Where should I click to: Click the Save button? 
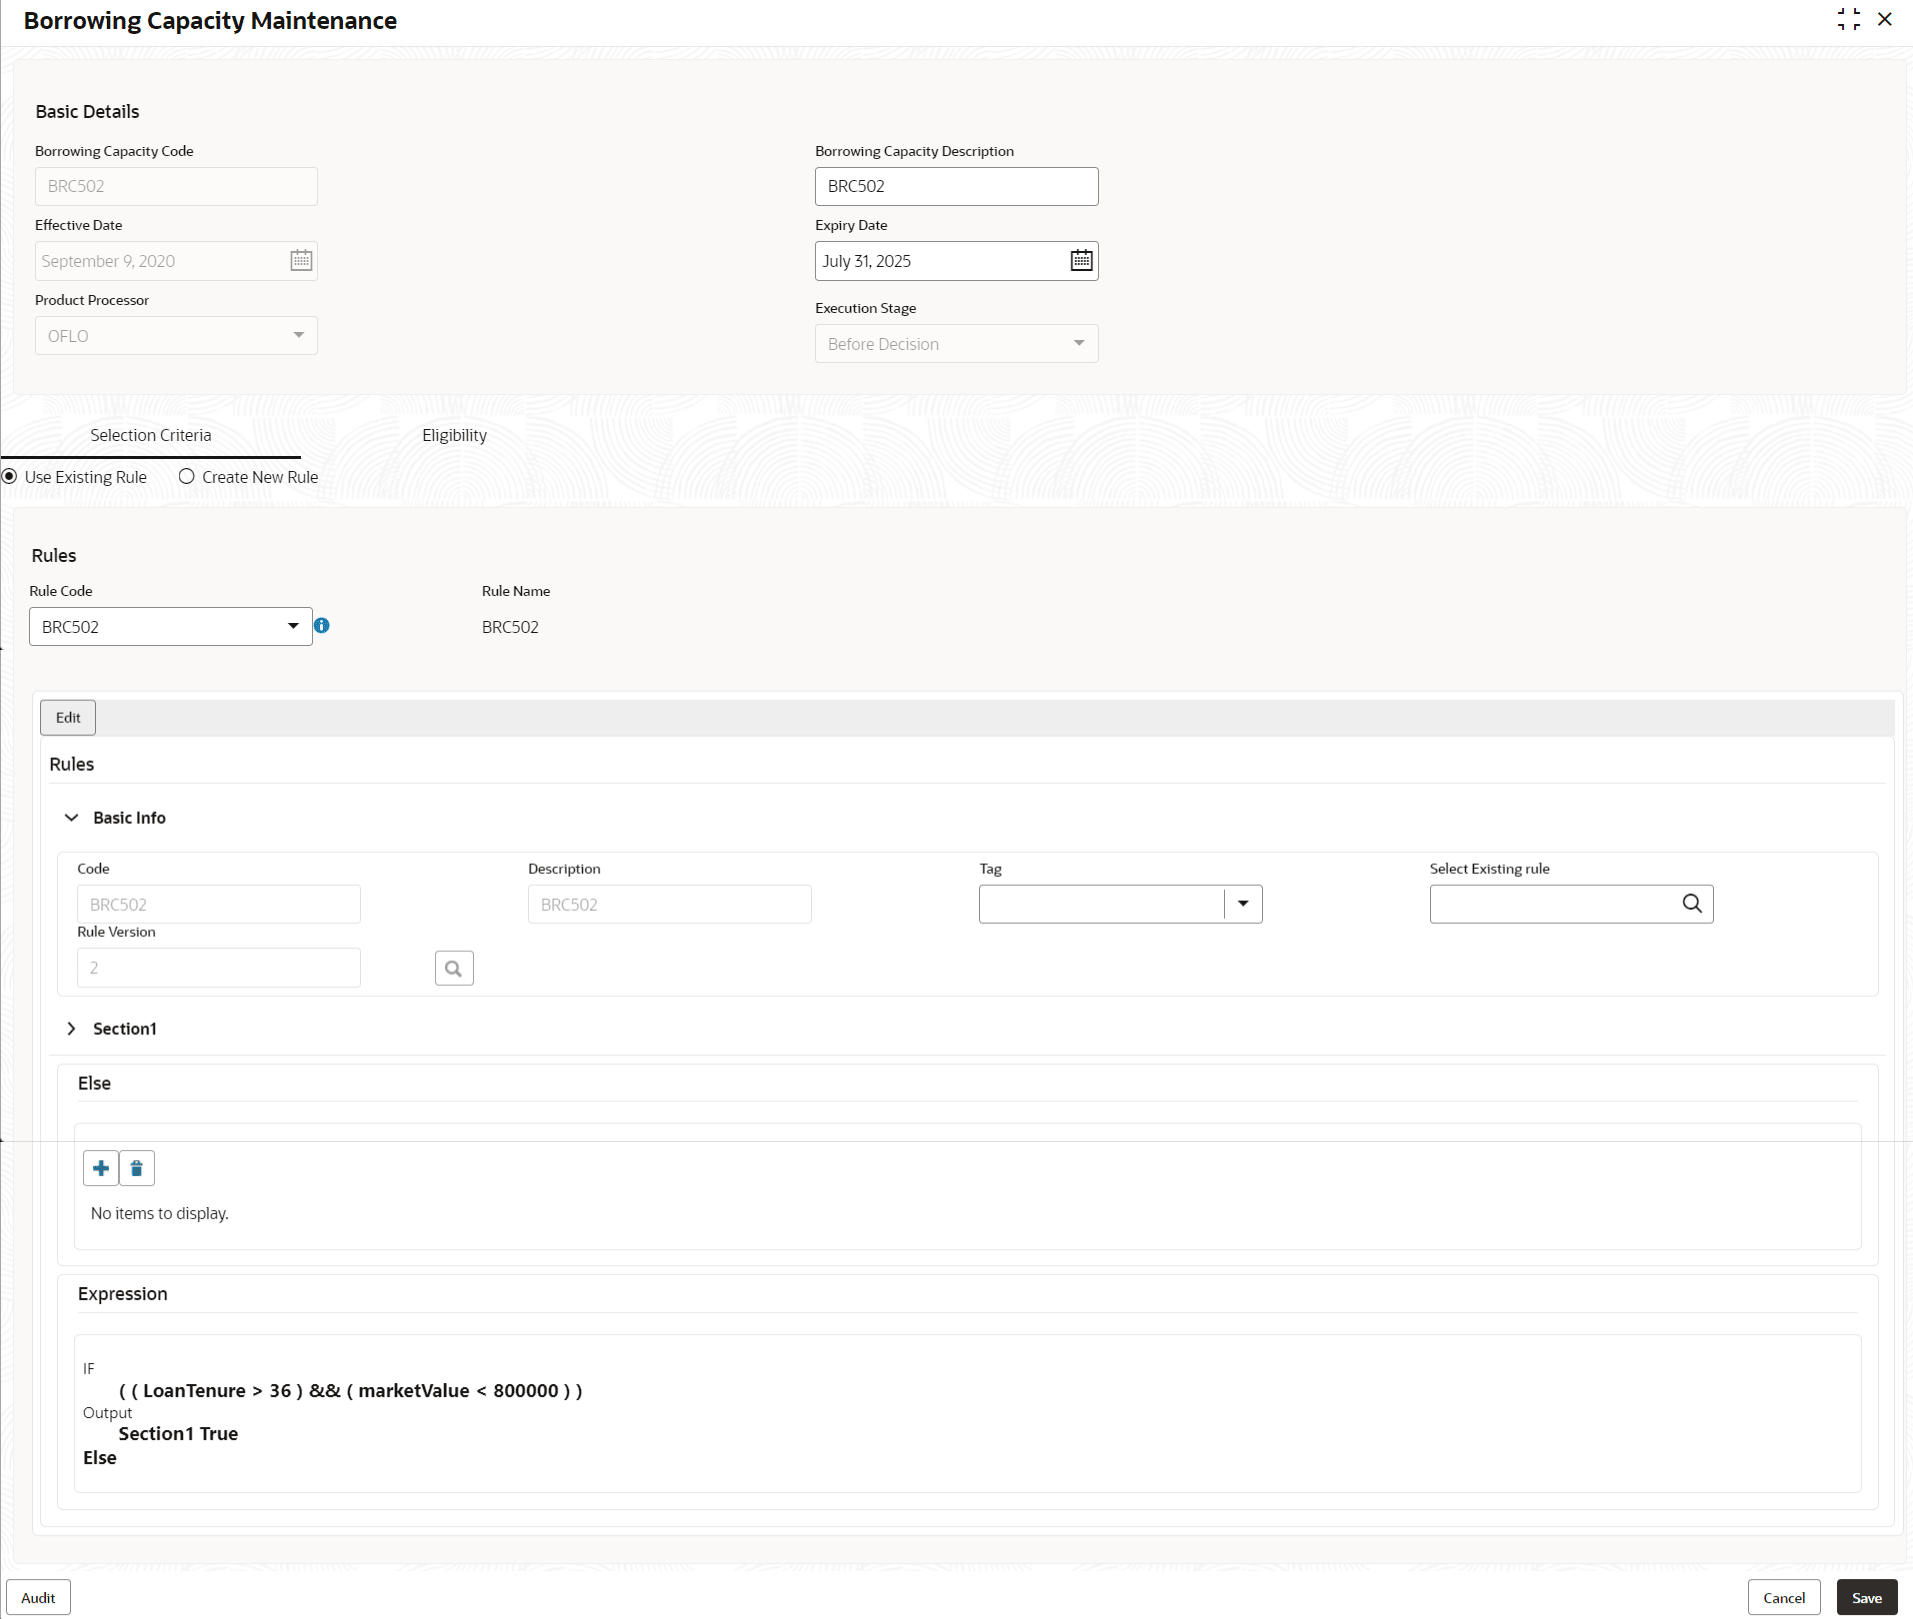pyautogui.click(x=1867, y=1598)
